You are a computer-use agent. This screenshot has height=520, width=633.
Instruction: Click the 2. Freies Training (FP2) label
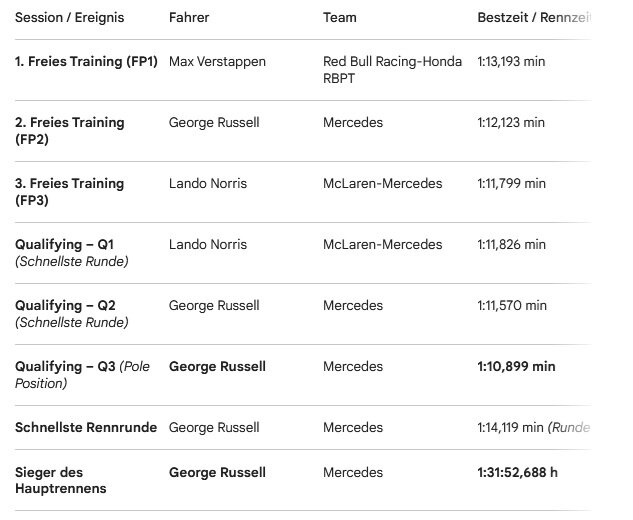(x=69, y=131)
